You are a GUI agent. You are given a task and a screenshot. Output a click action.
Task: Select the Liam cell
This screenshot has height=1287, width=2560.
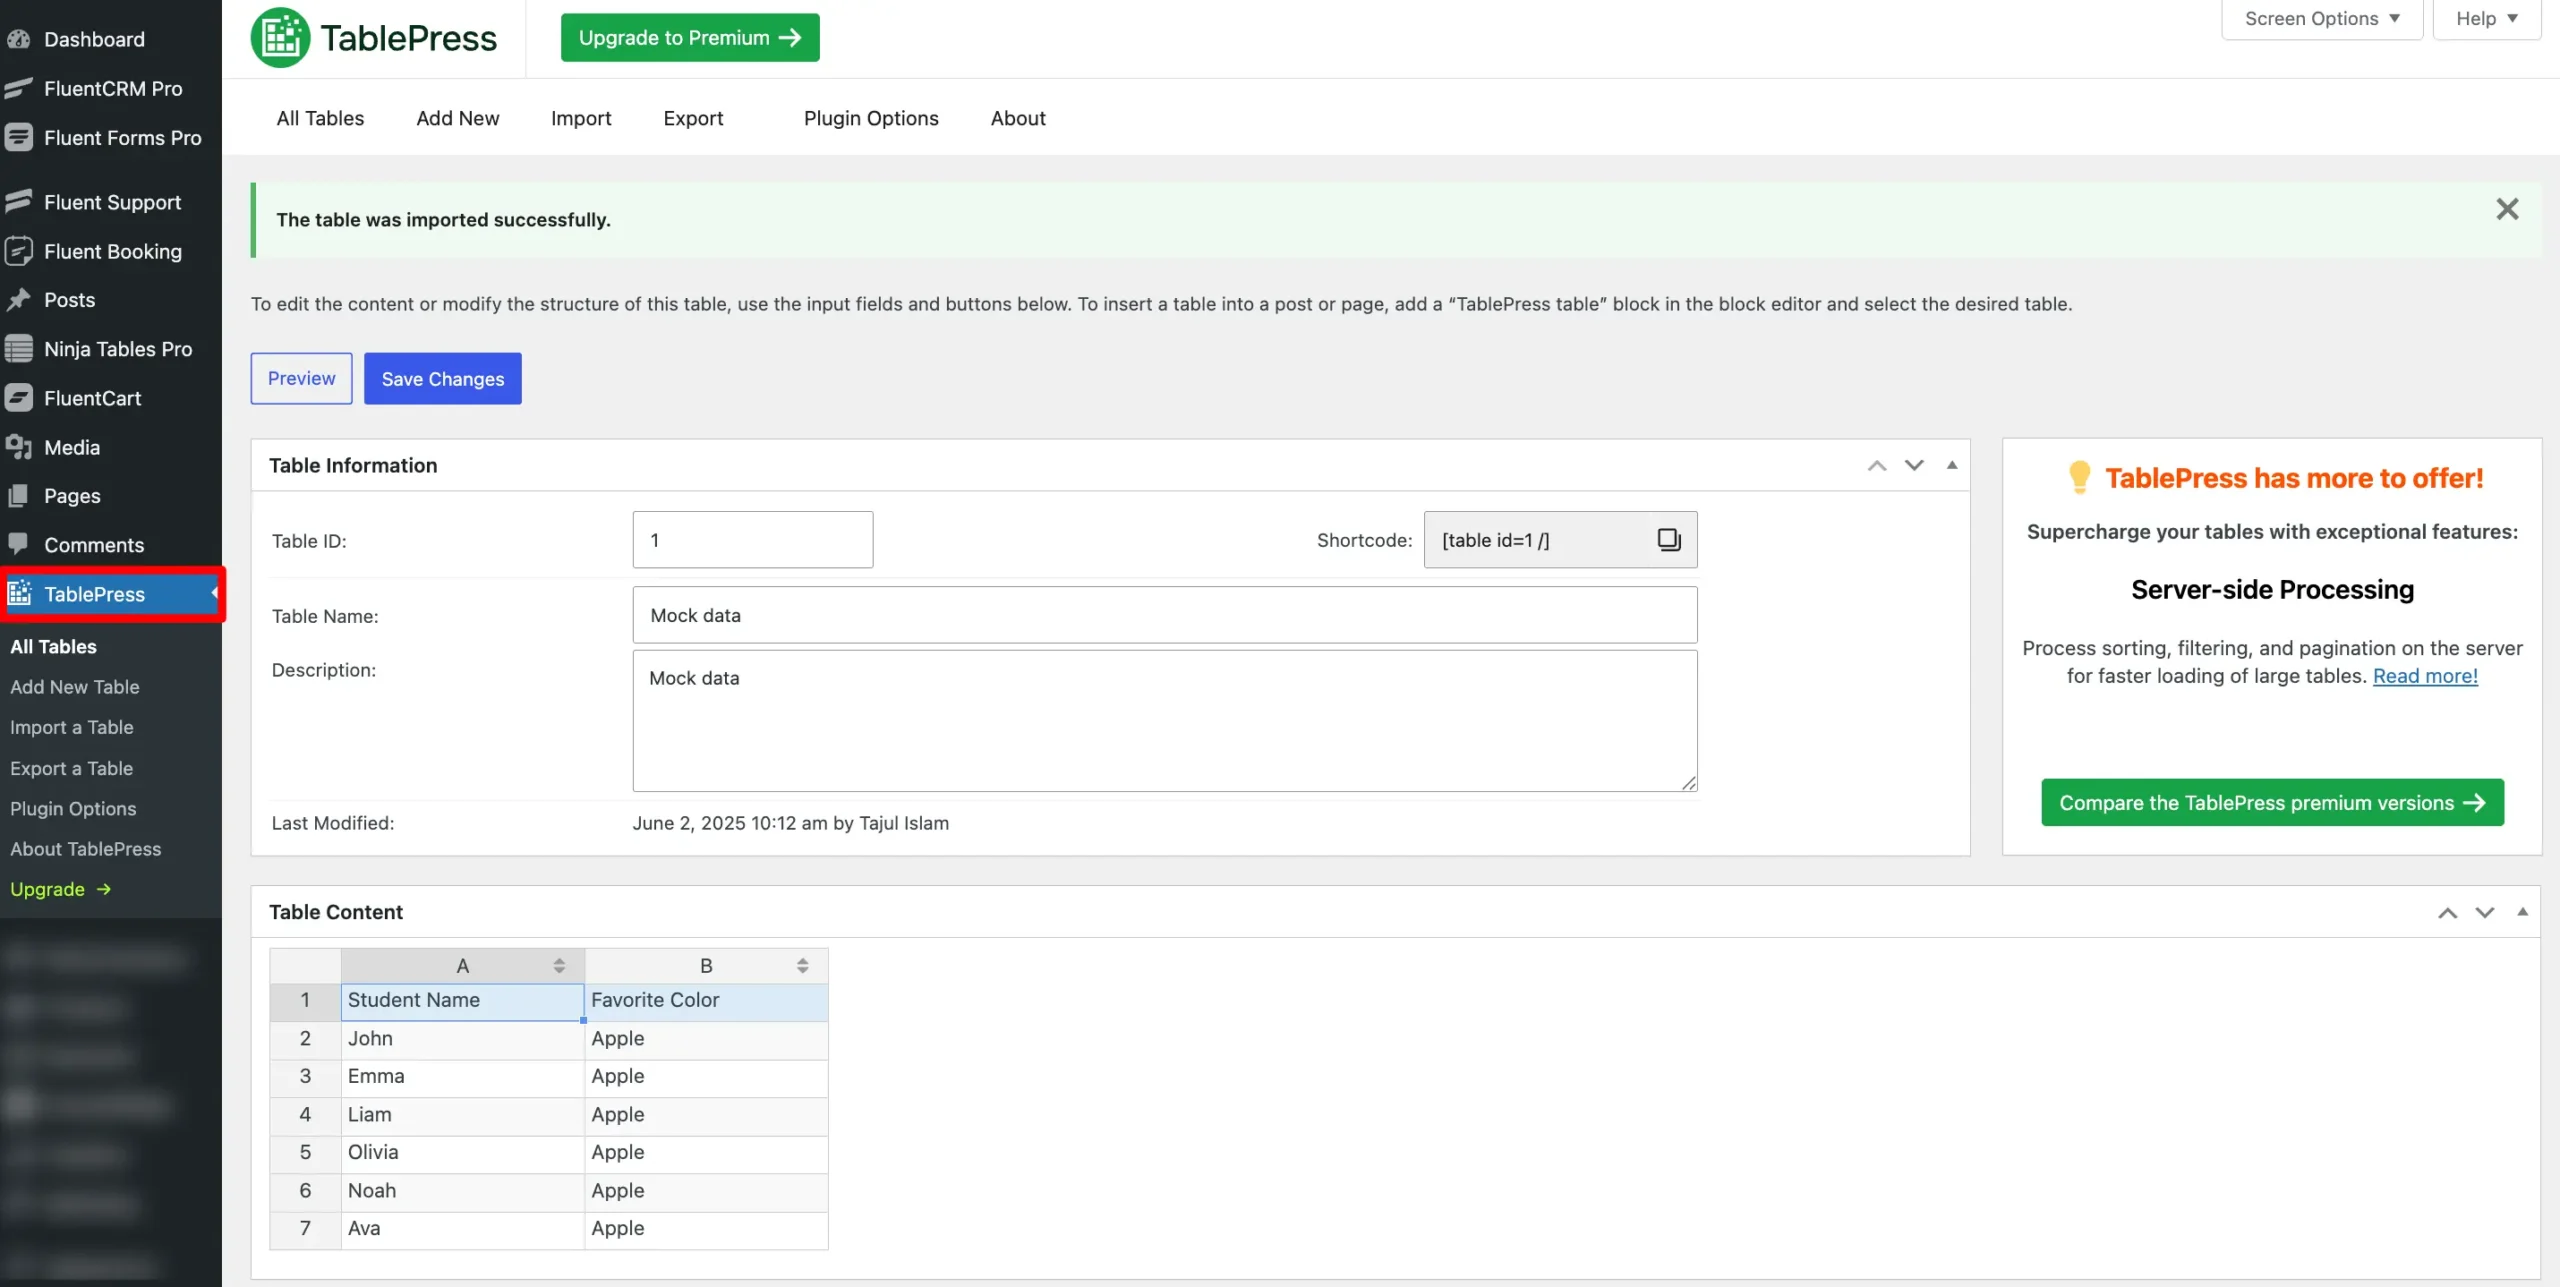(463, 1115)
